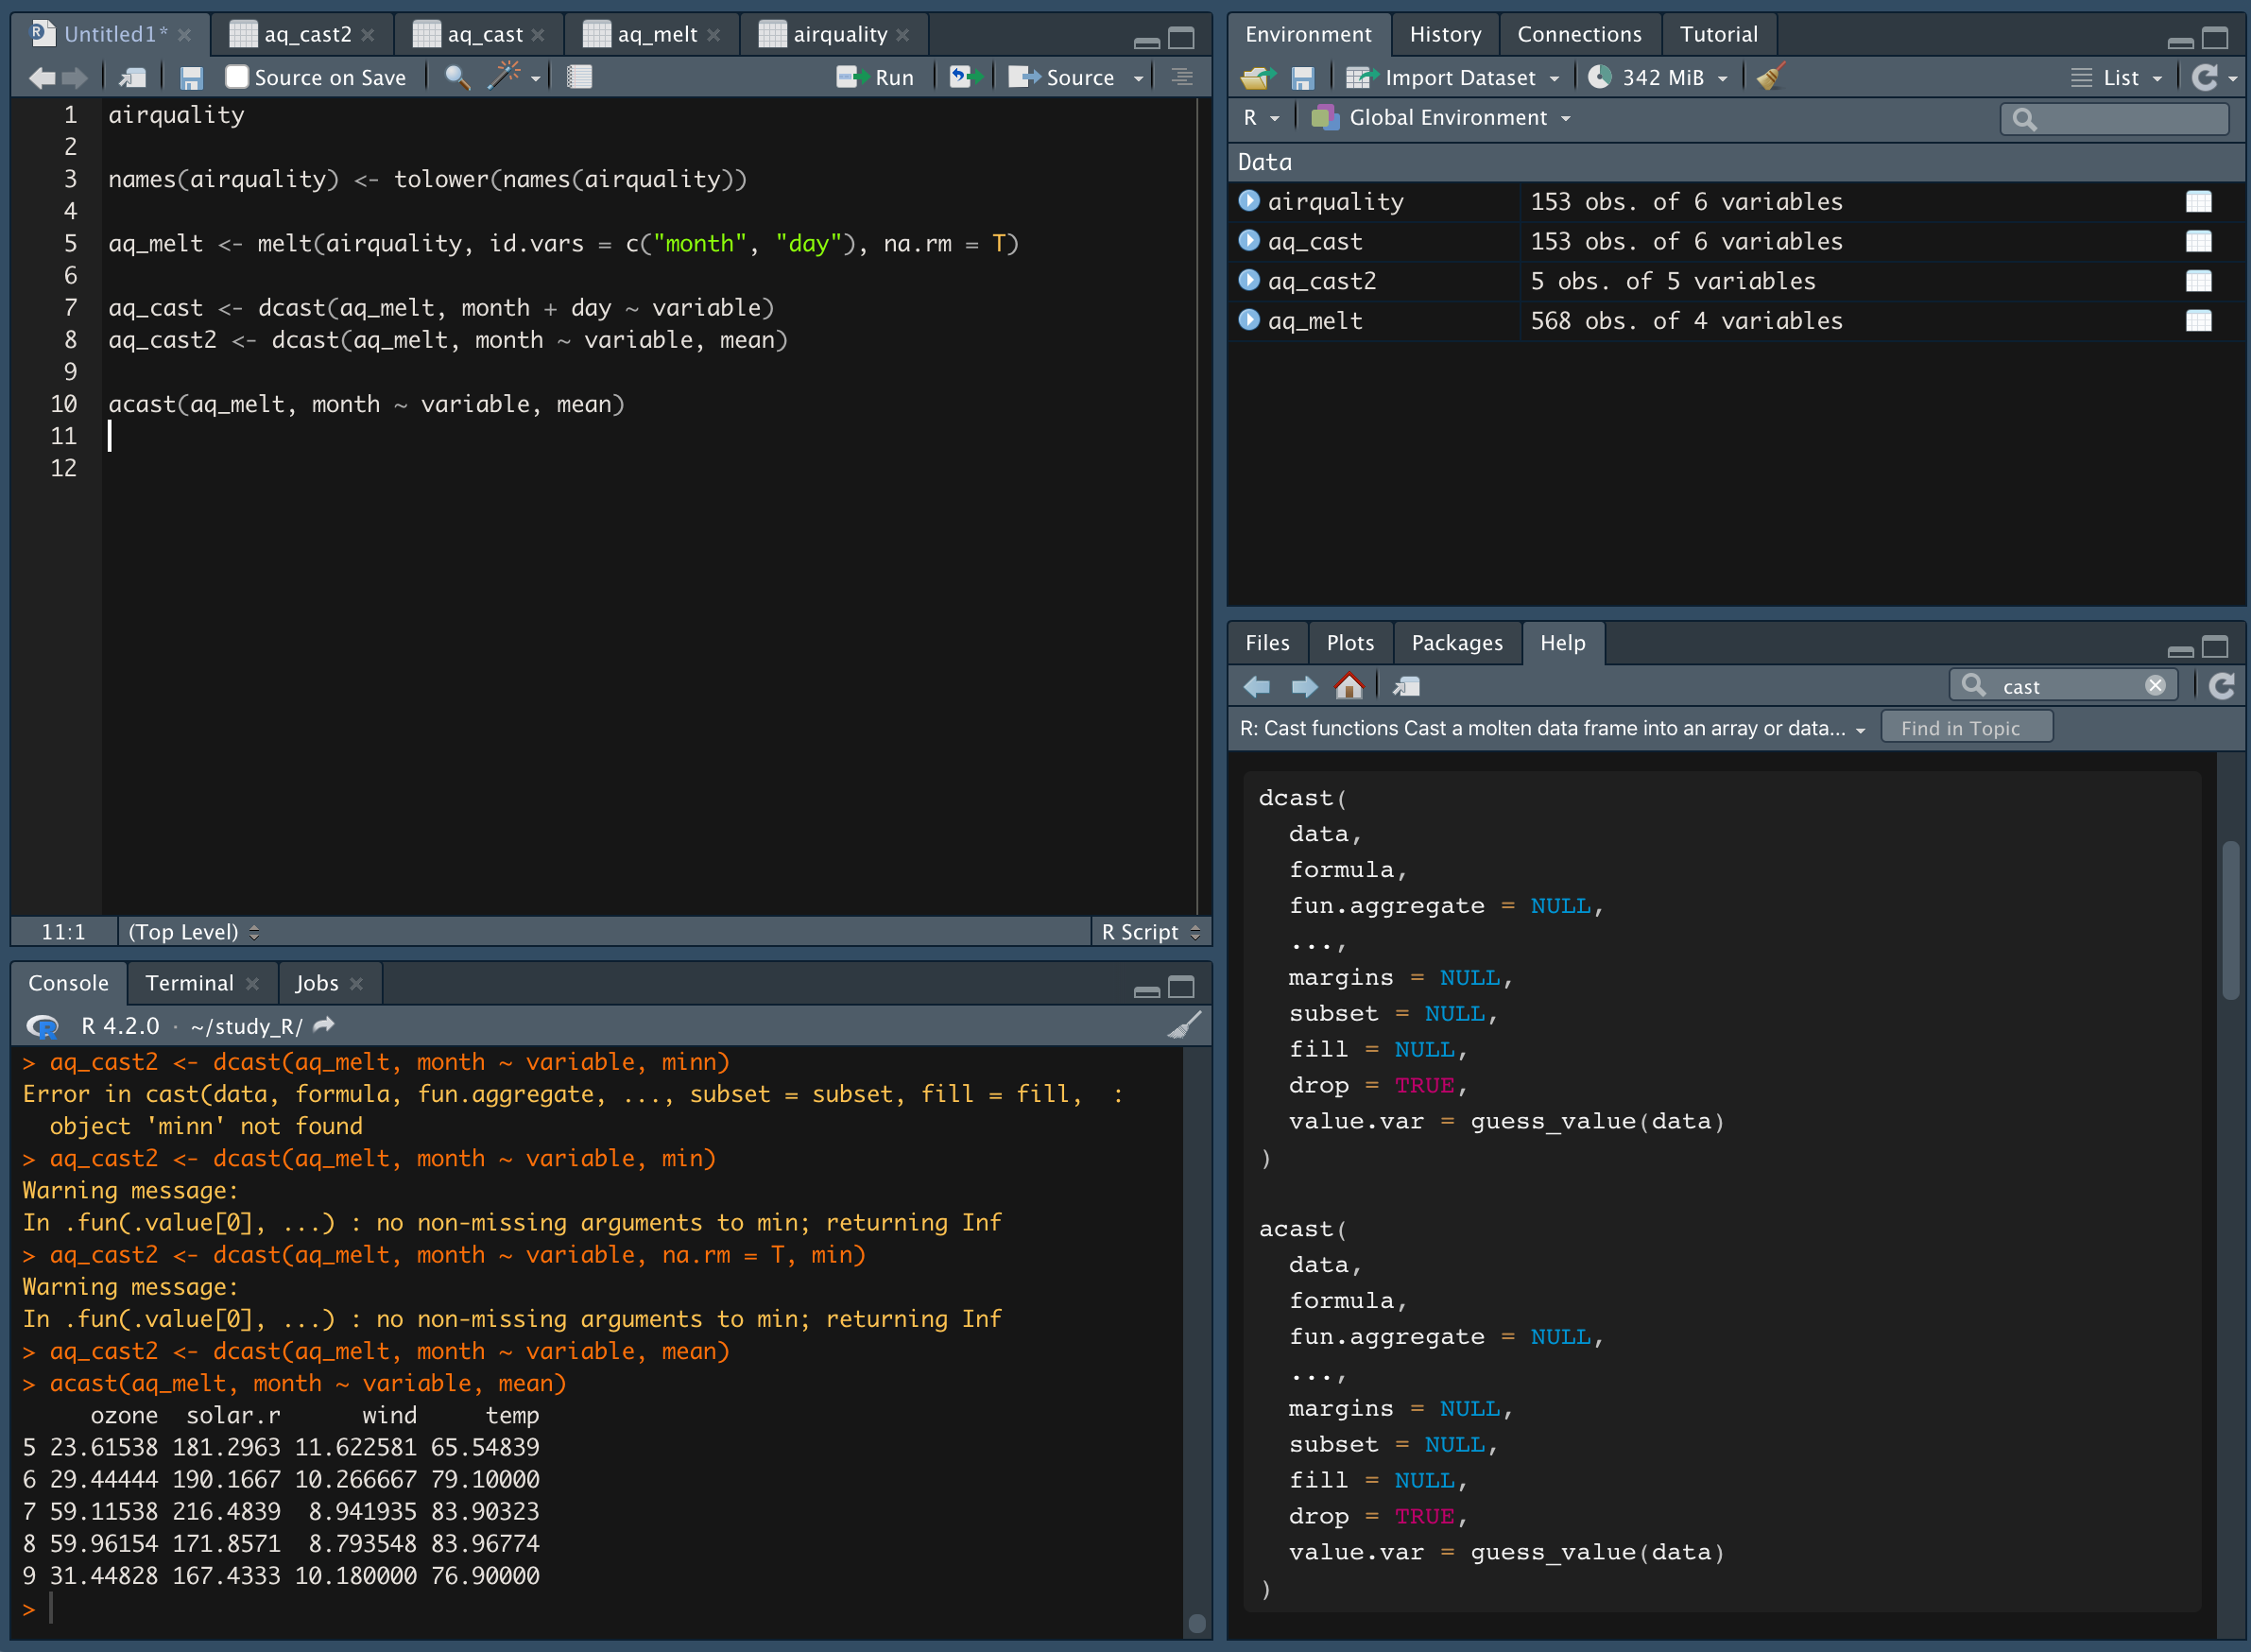The height and width of the screenshot is (1652, 2251).
Task: Click the search magnifier icon in editor toolbar
Action: coord(456,77)
